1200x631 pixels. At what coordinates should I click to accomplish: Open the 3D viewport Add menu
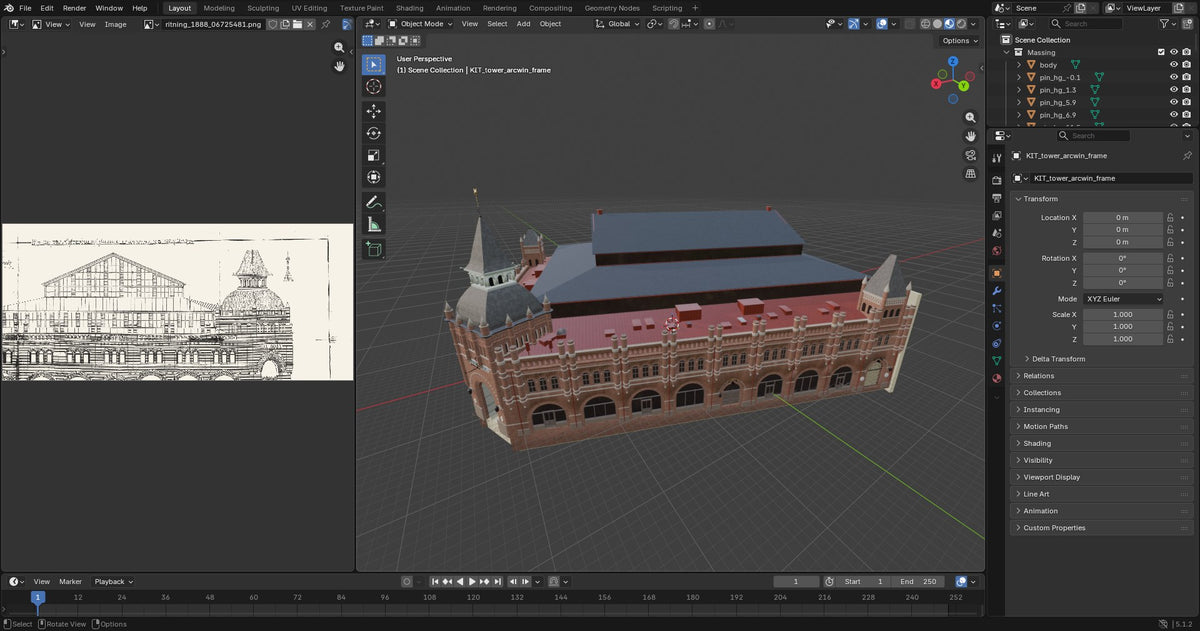523,23
